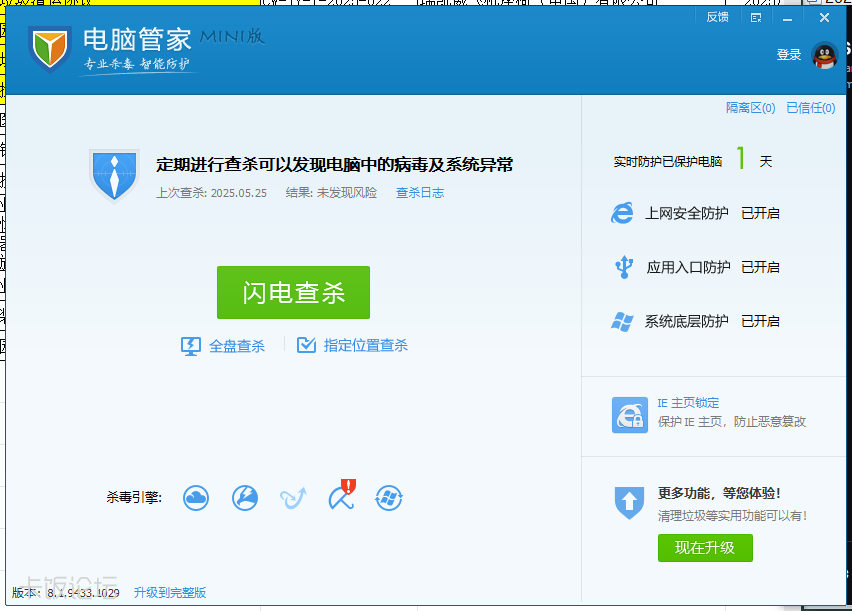Open 已信任(0) trusted list
852x611 pixels.
tap(811, 108)
